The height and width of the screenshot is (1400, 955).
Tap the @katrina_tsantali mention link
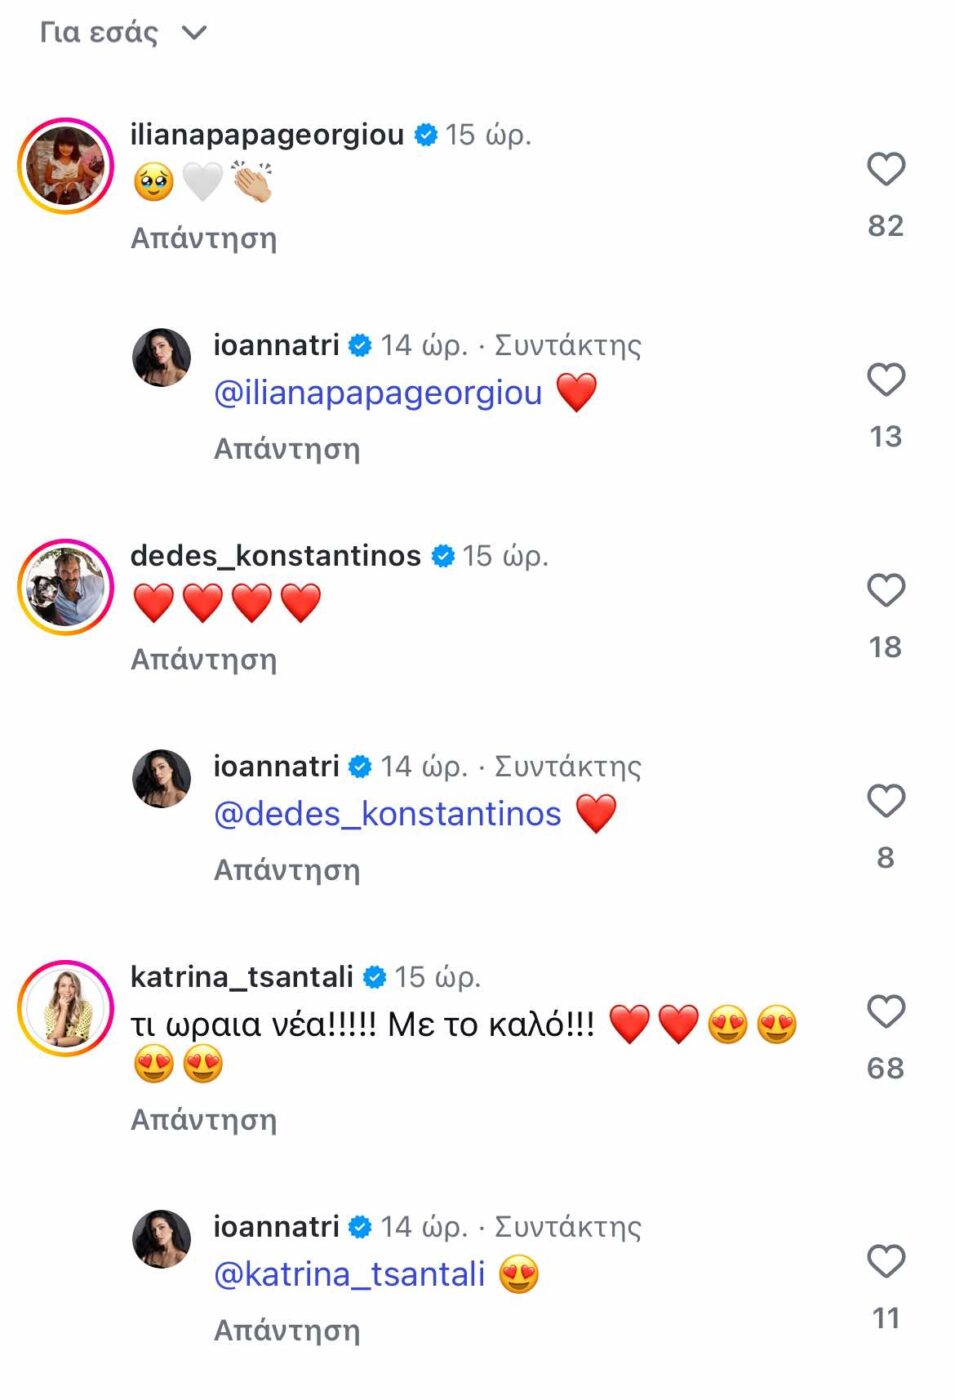[x=349, y=1274]
